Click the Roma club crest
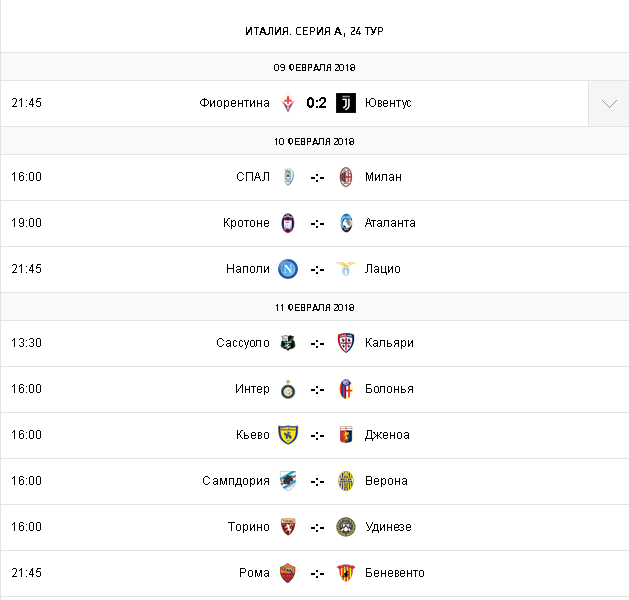 [x=288, y=573]
